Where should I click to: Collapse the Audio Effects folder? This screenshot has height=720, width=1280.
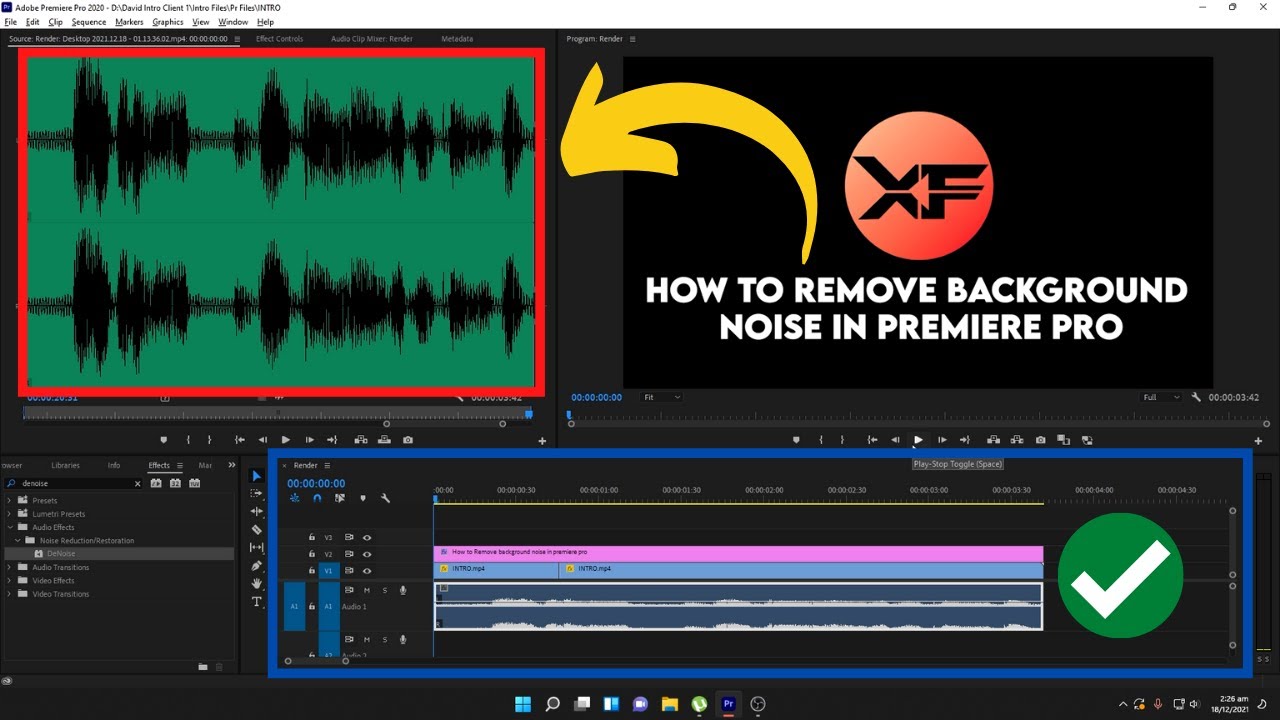coord(10,527)
